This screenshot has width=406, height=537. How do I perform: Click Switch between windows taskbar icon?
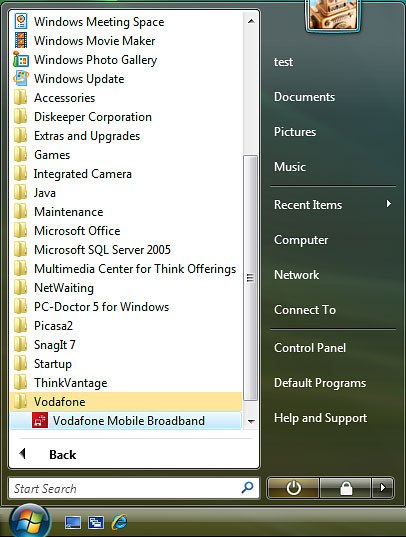[96, 523]
